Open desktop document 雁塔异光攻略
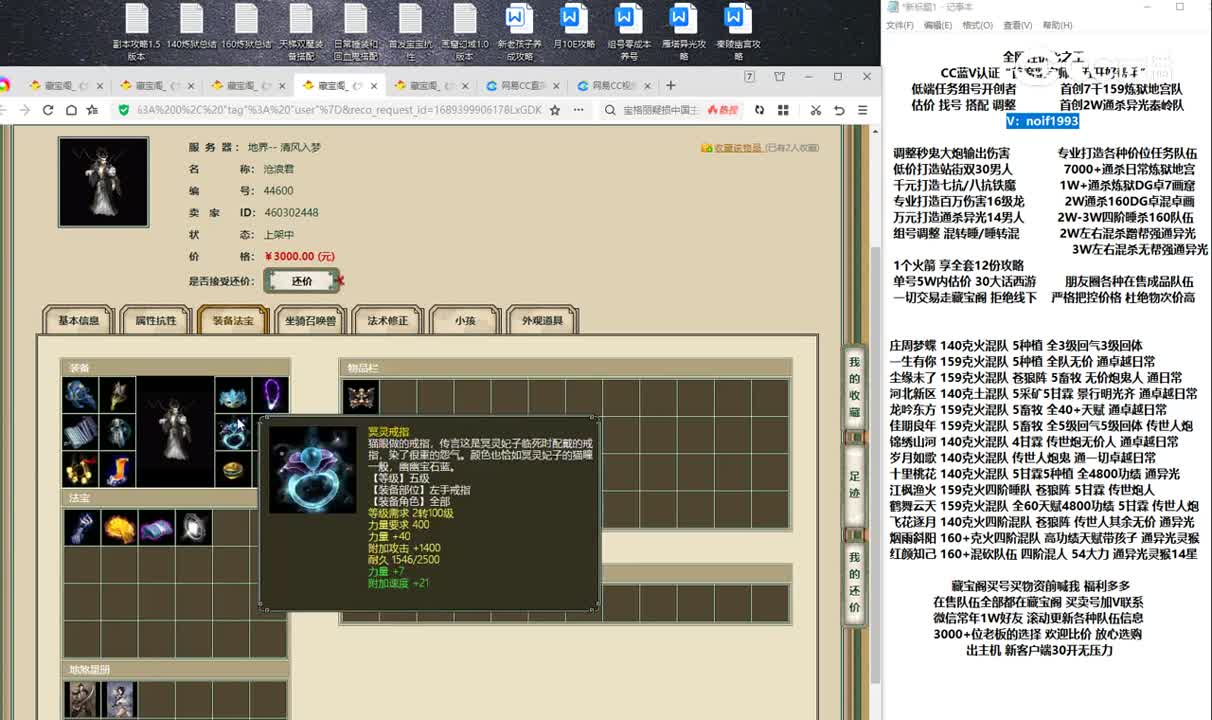Screen dimensions: 1212x720 coord(683,33)
